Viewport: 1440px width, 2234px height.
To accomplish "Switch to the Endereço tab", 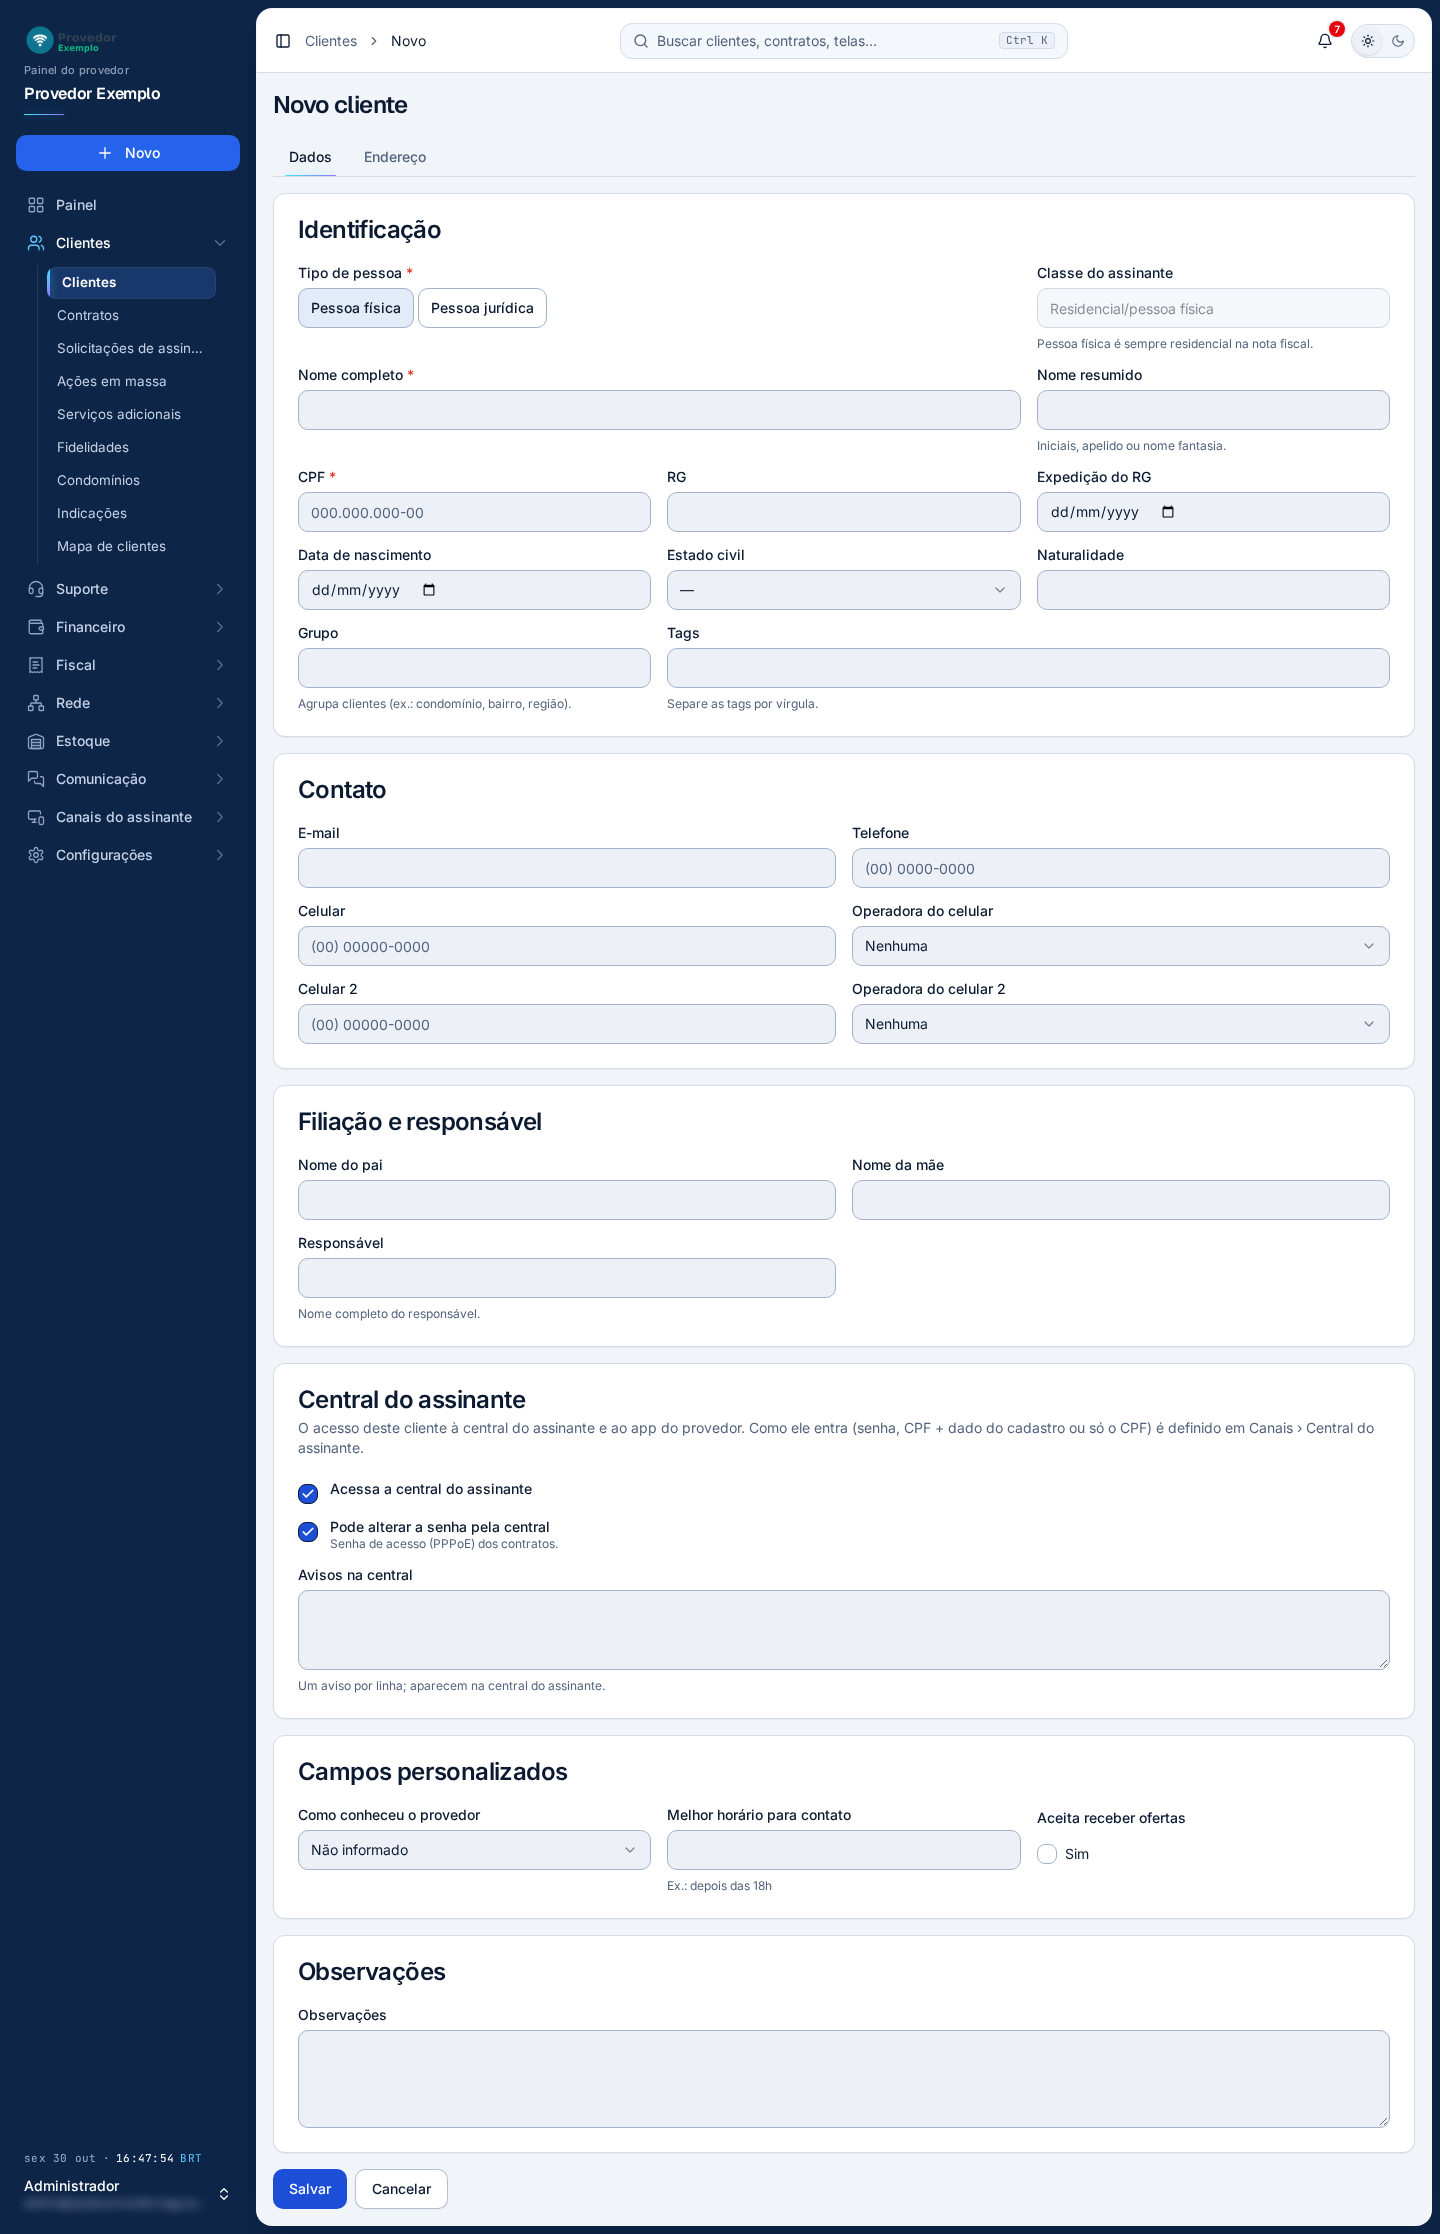I will (395, 157).
